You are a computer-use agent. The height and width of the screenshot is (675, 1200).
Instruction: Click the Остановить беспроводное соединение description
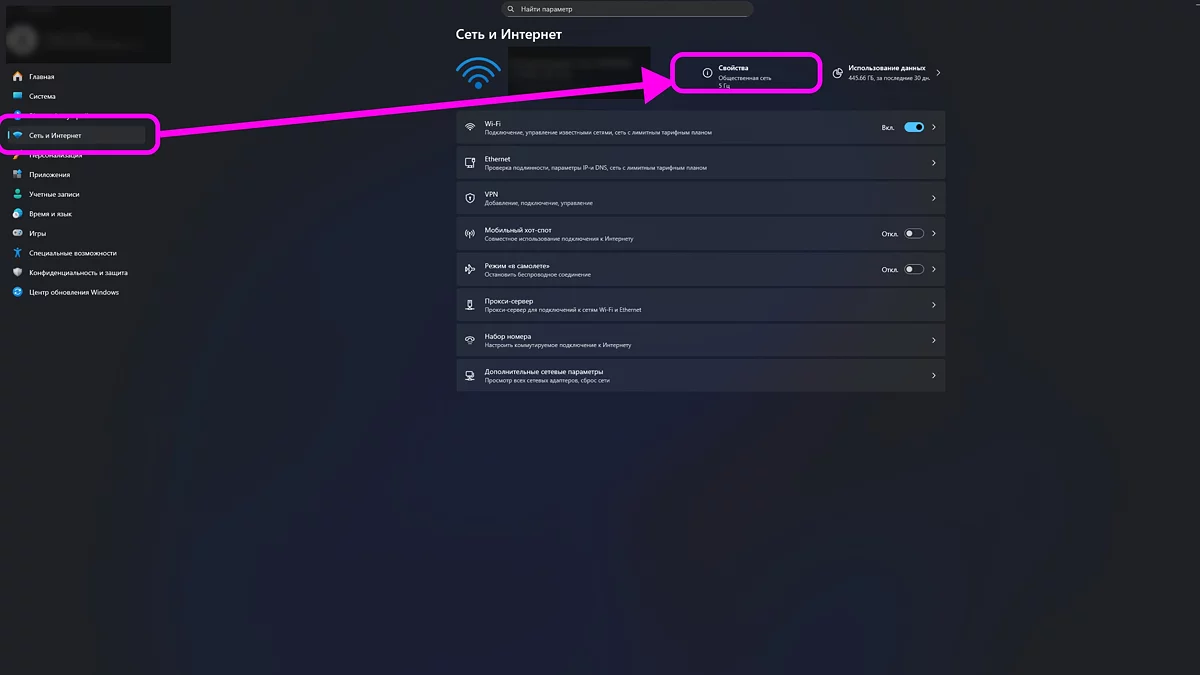[x=537, y=274]
